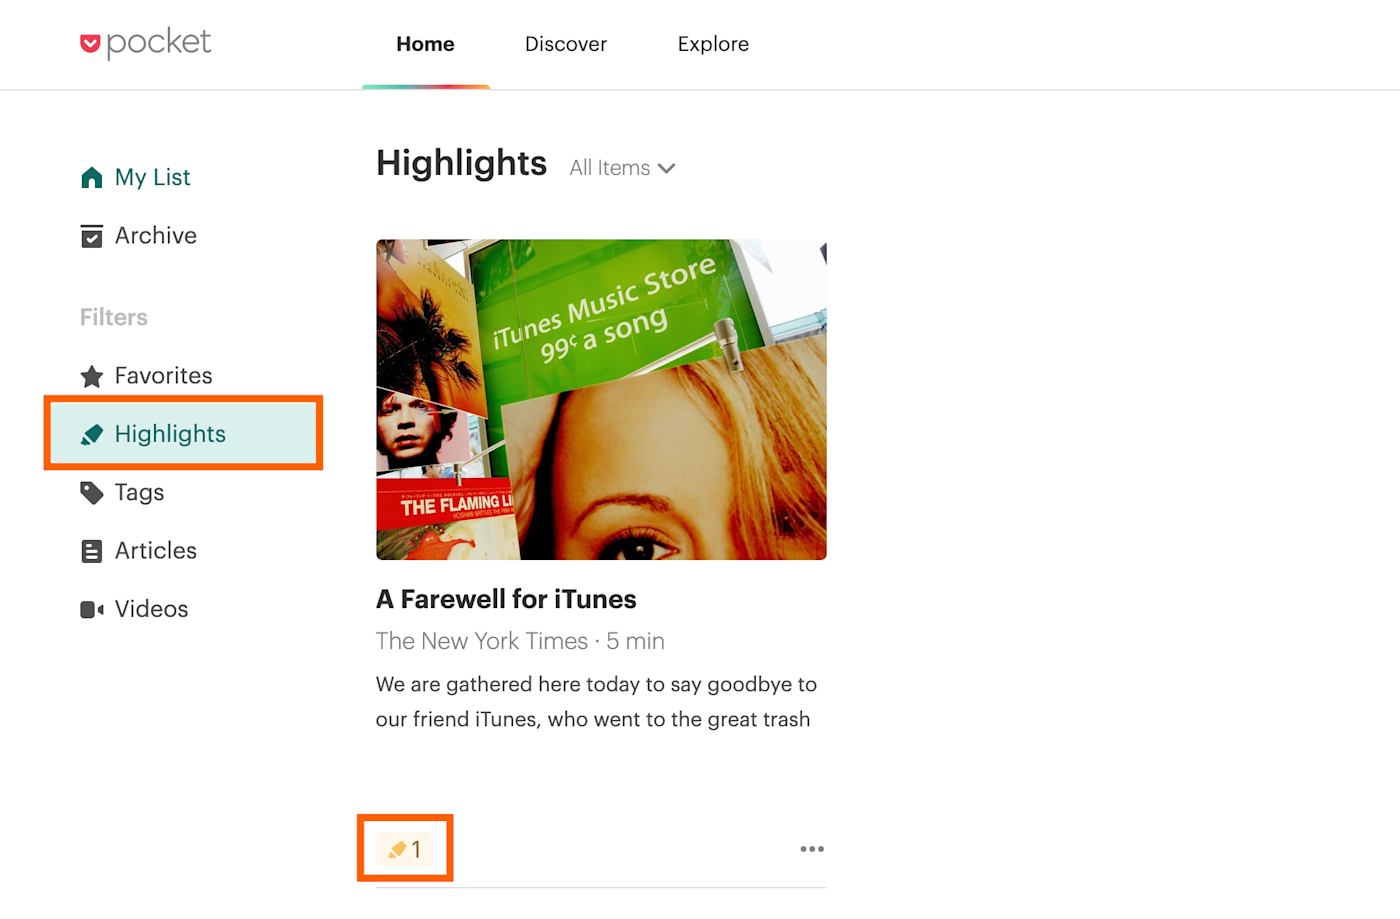Filter by Articles
The height and width of the screenshot is (919, 1400).
pos(156,551)
